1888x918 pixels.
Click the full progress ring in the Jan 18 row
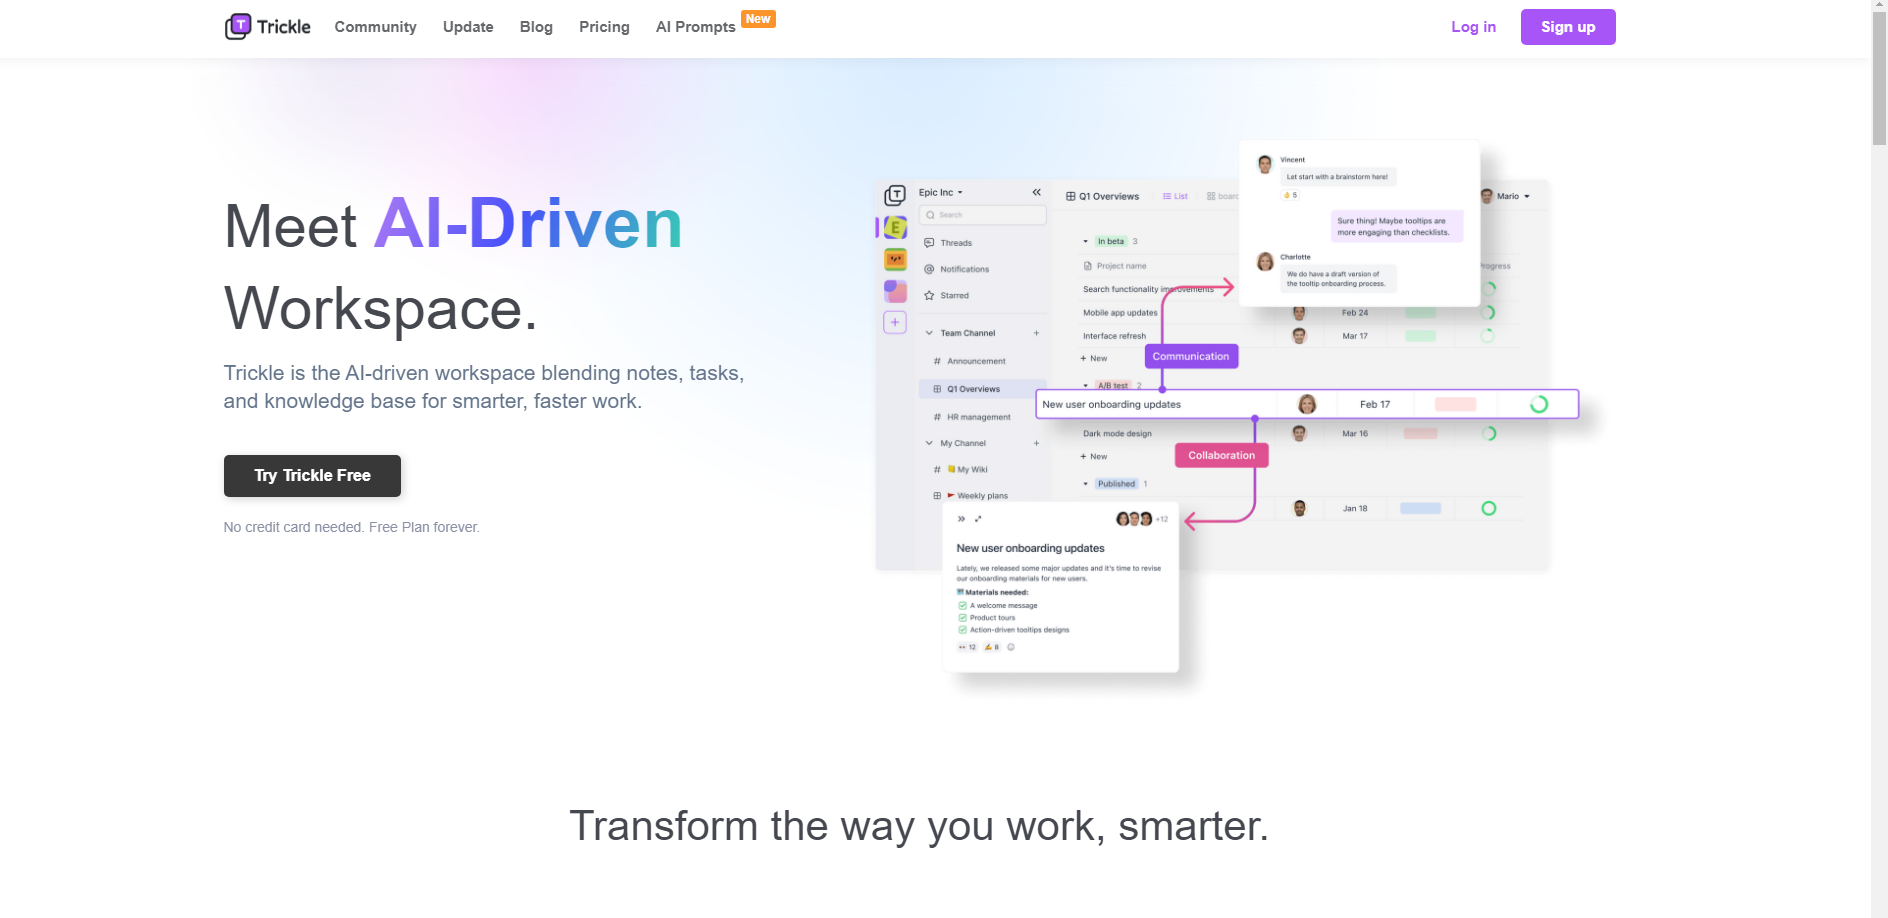1489,508
